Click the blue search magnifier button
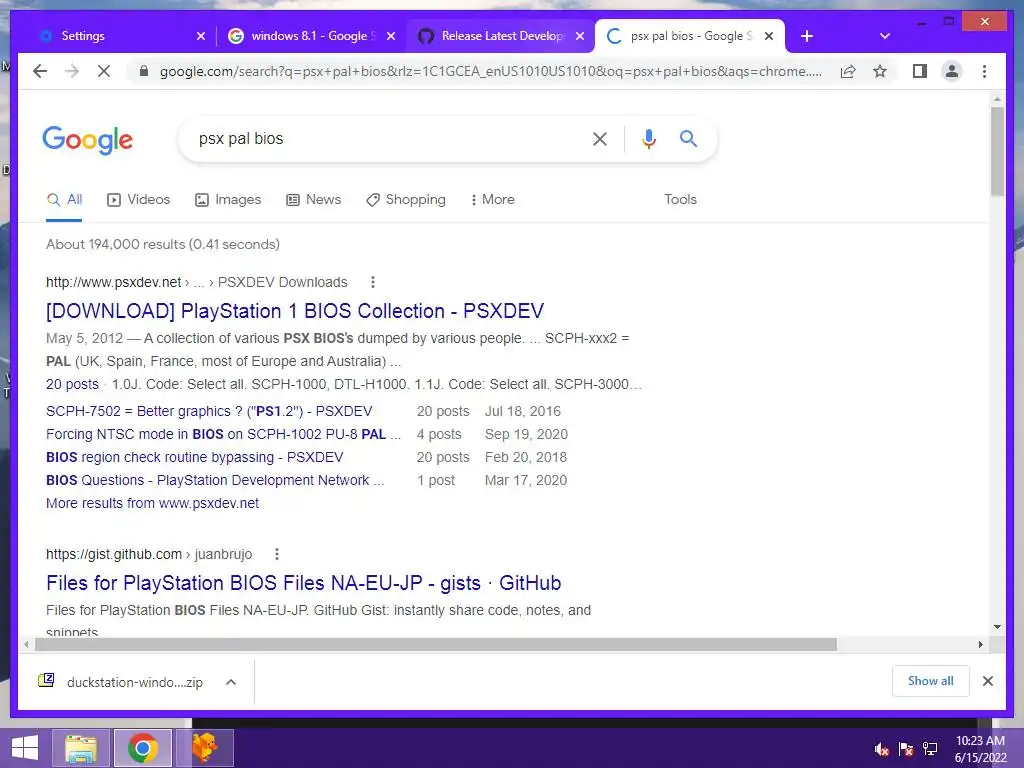1024x768 pixels. pyautogui.click(x=688, y=138)
